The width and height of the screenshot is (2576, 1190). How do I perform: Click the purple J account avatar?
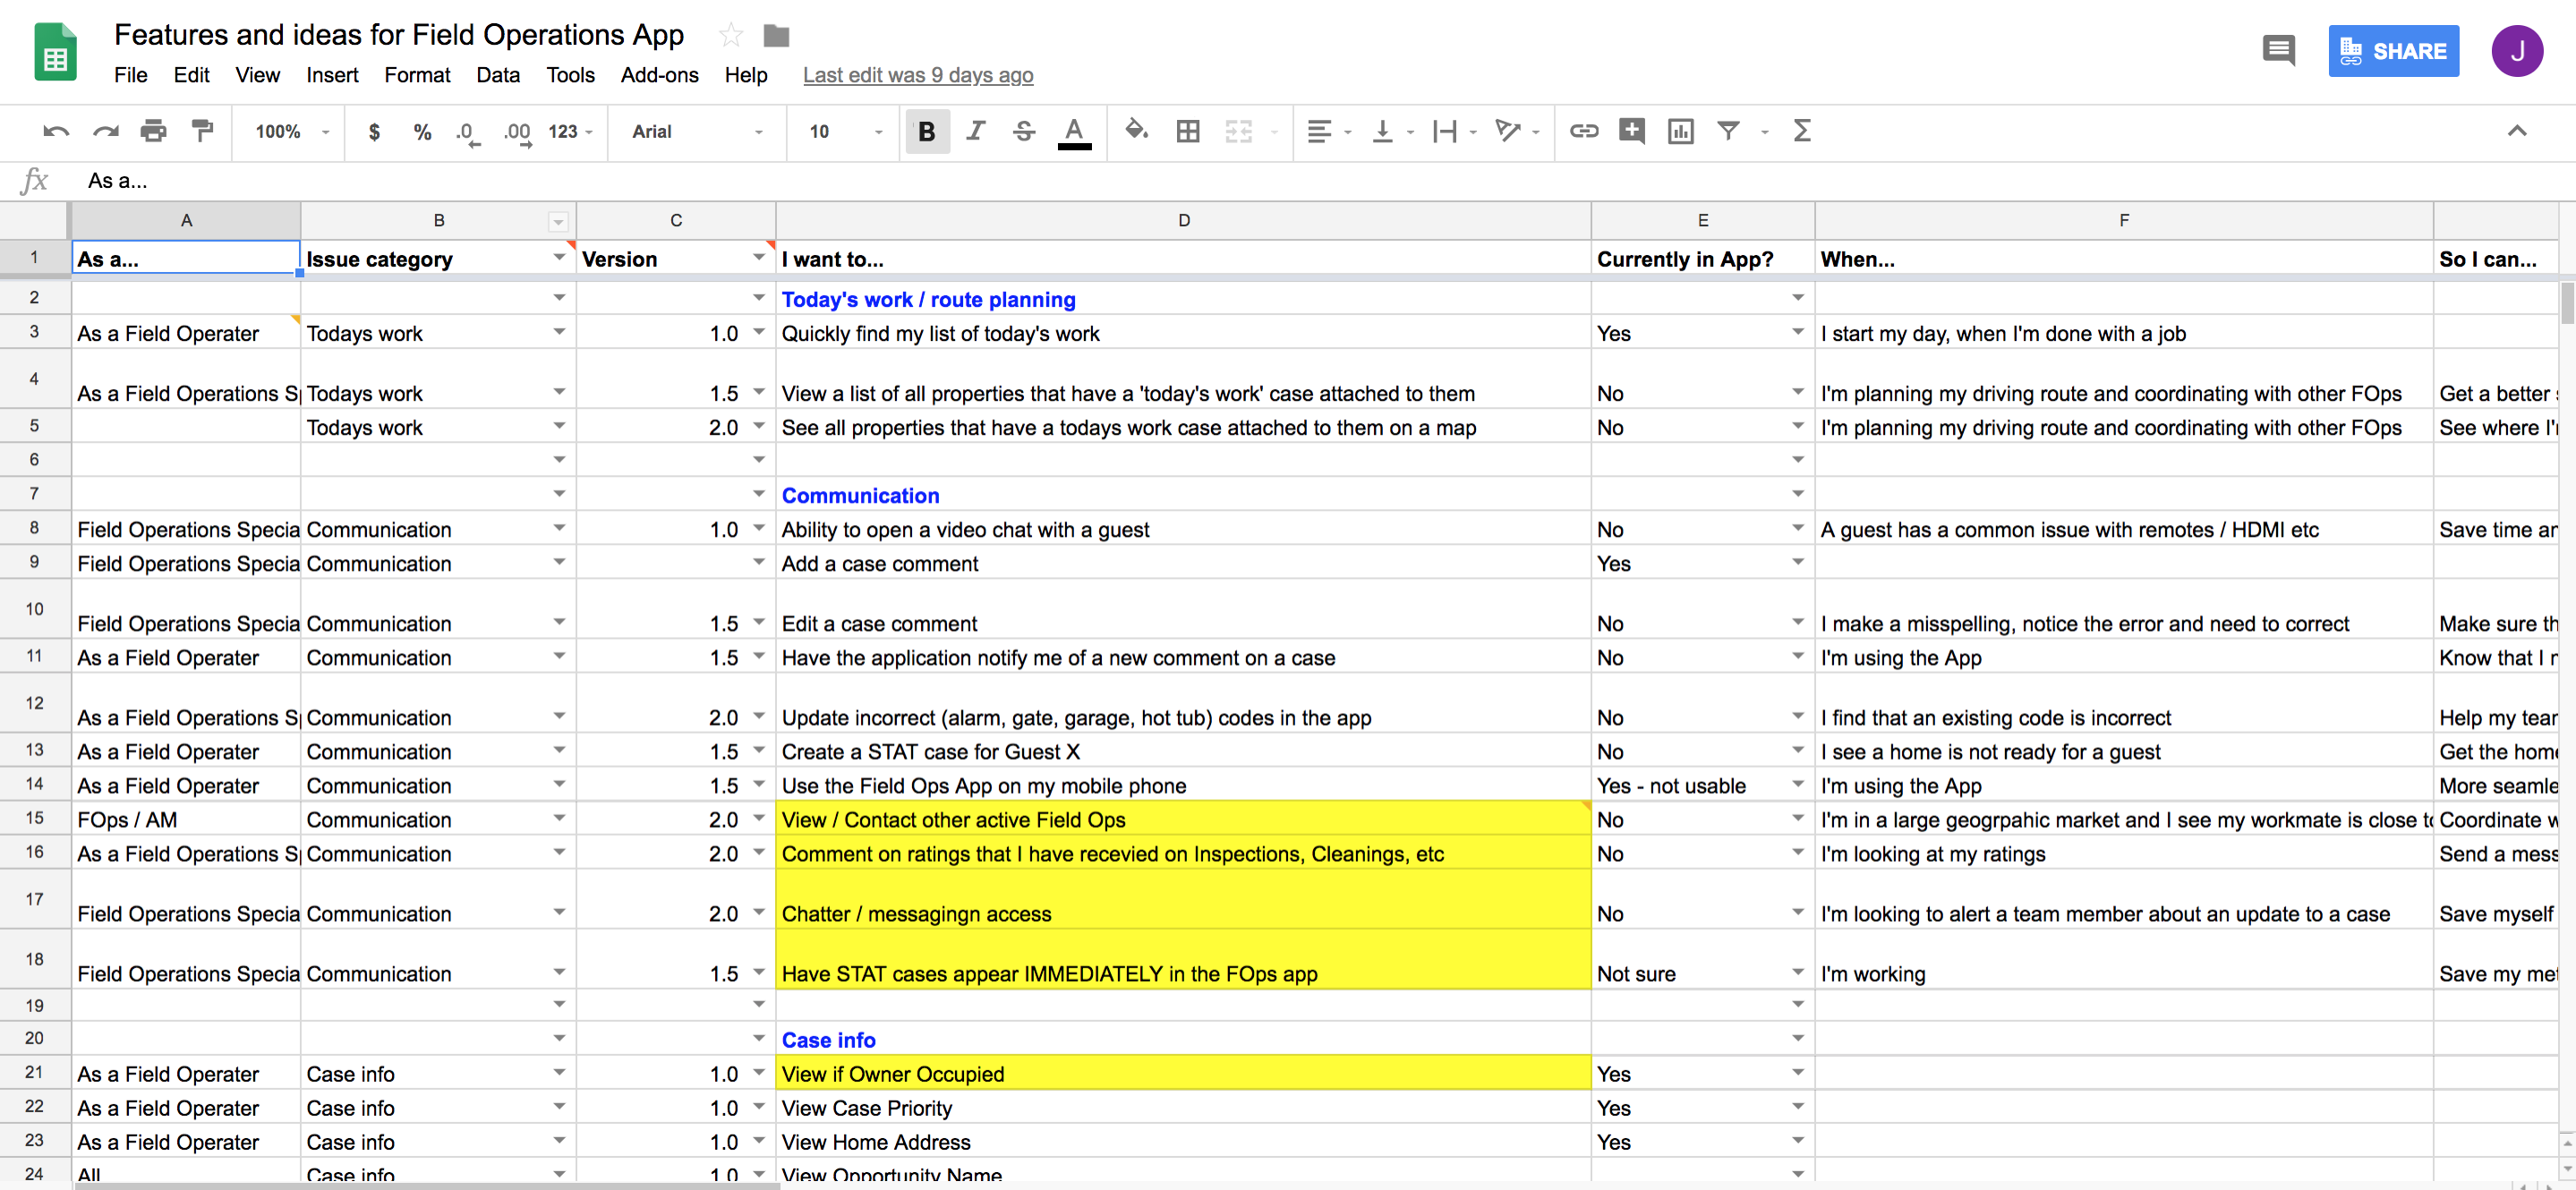coord(2517,51)
